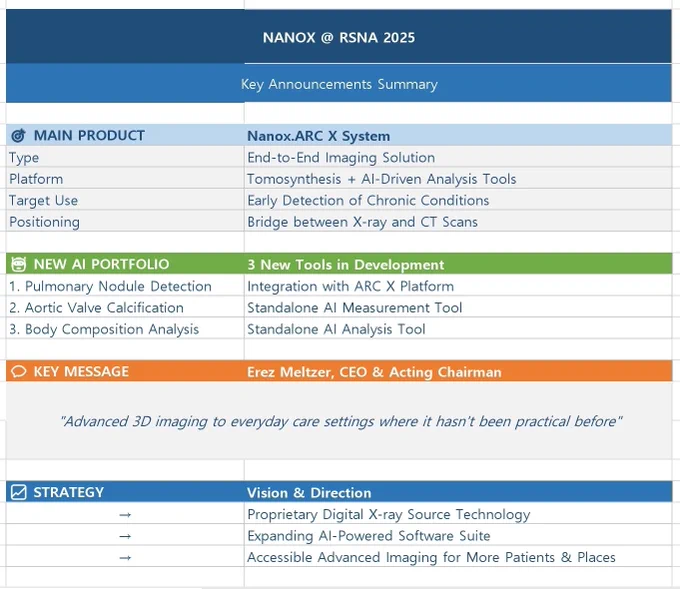Viewport: 680px width, 589px height.
Task: Select Integration with ARC X Platform cell
Action: [458, 286]
